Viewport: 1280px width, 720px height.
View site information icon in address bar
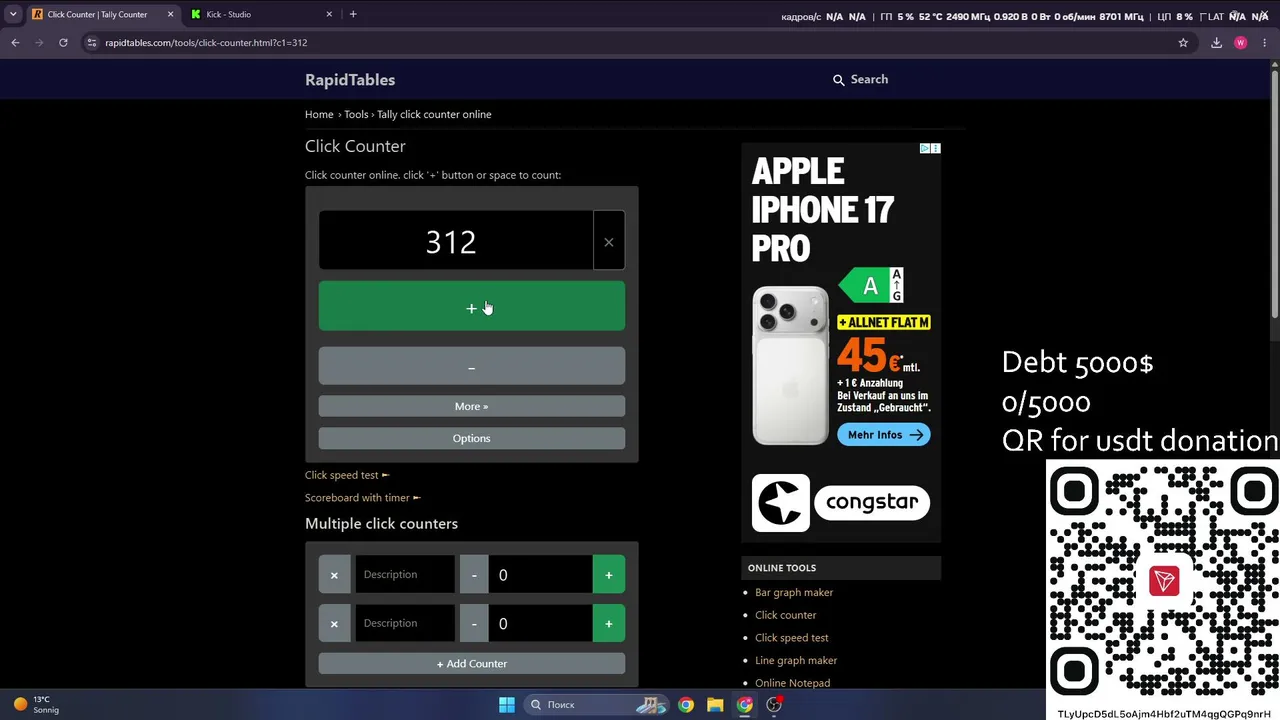(92, 43)
